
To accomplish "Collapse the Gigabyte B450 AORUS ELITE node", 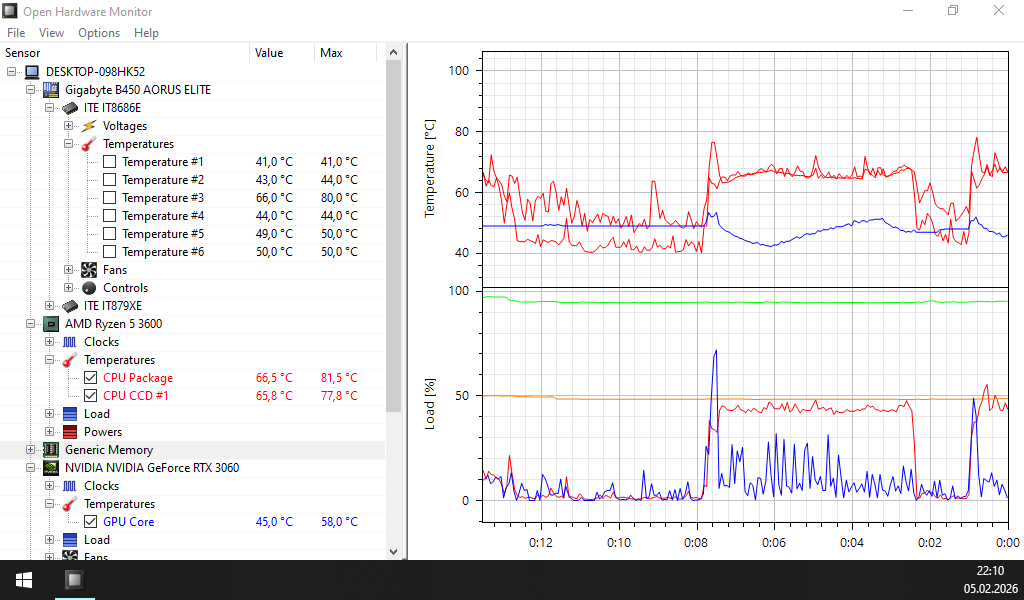I will tap(30, 89).
